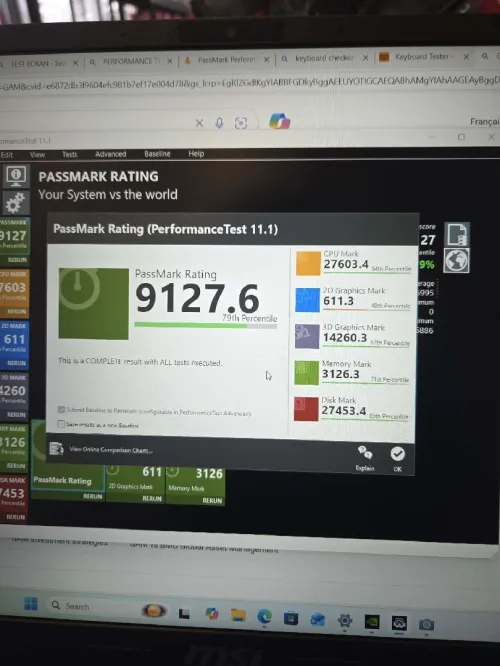Viewport: 500px width, 666px height.
Task: Click the 2D Graphics Mark blue icon
Action: coord(307,300)
